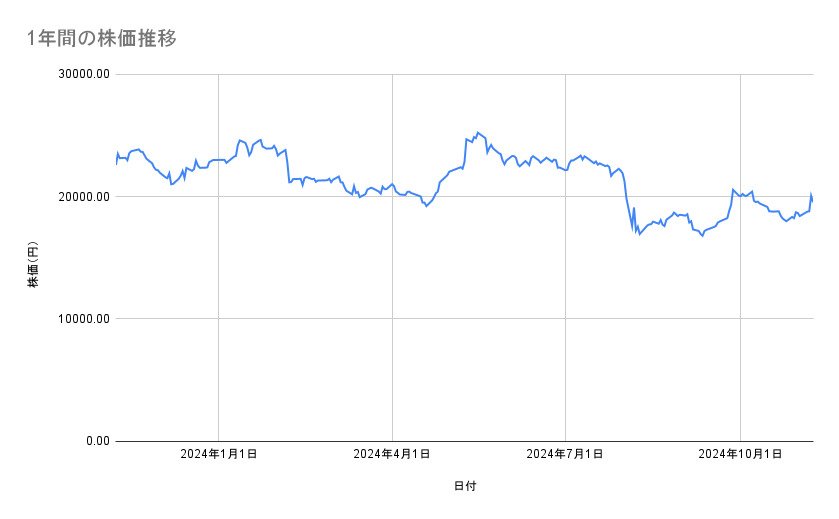The image size is (839, 519).
Task: Click the rightmost end of the price line
Action: (812, 198)
